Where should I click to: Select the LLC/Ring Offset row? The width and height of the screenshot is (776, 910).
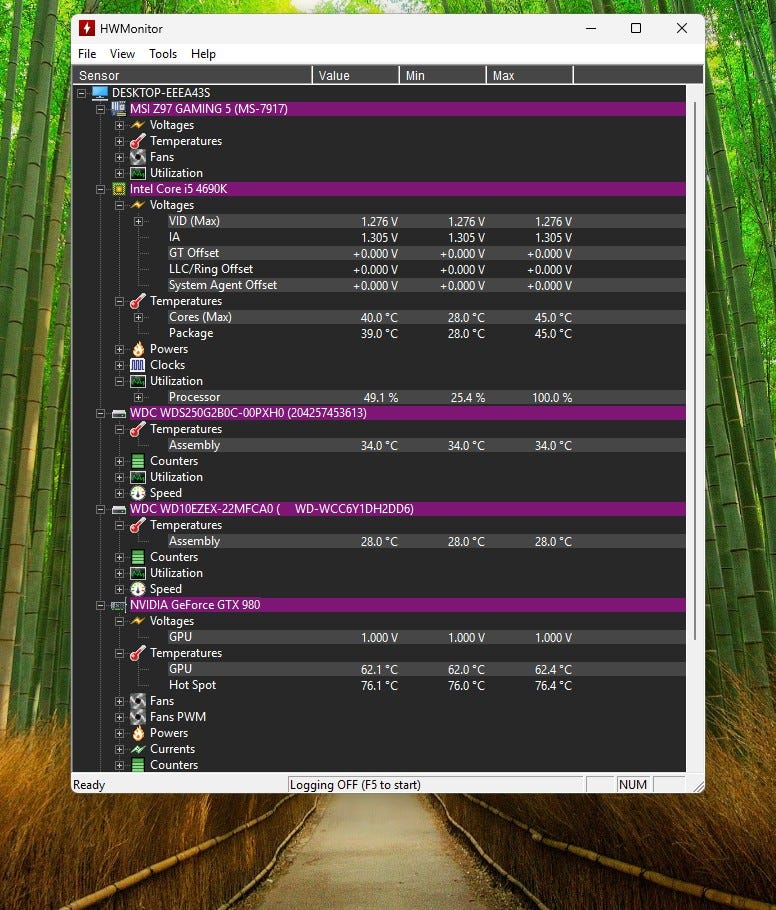point(427,269)
